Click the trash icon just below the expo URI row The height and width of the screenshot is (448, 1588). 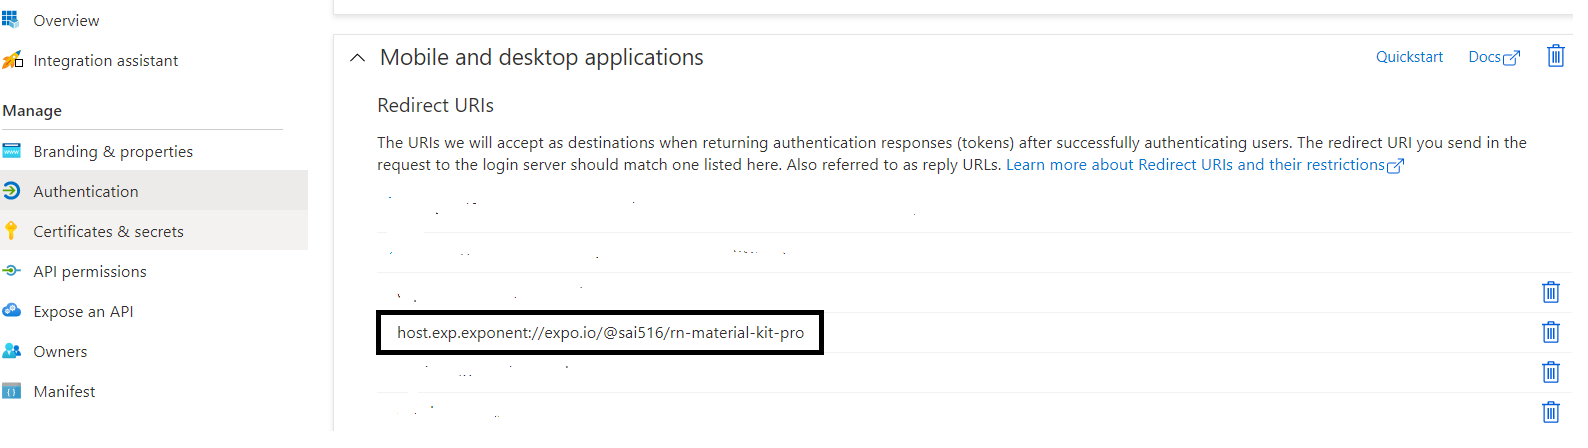point(1550,372)
